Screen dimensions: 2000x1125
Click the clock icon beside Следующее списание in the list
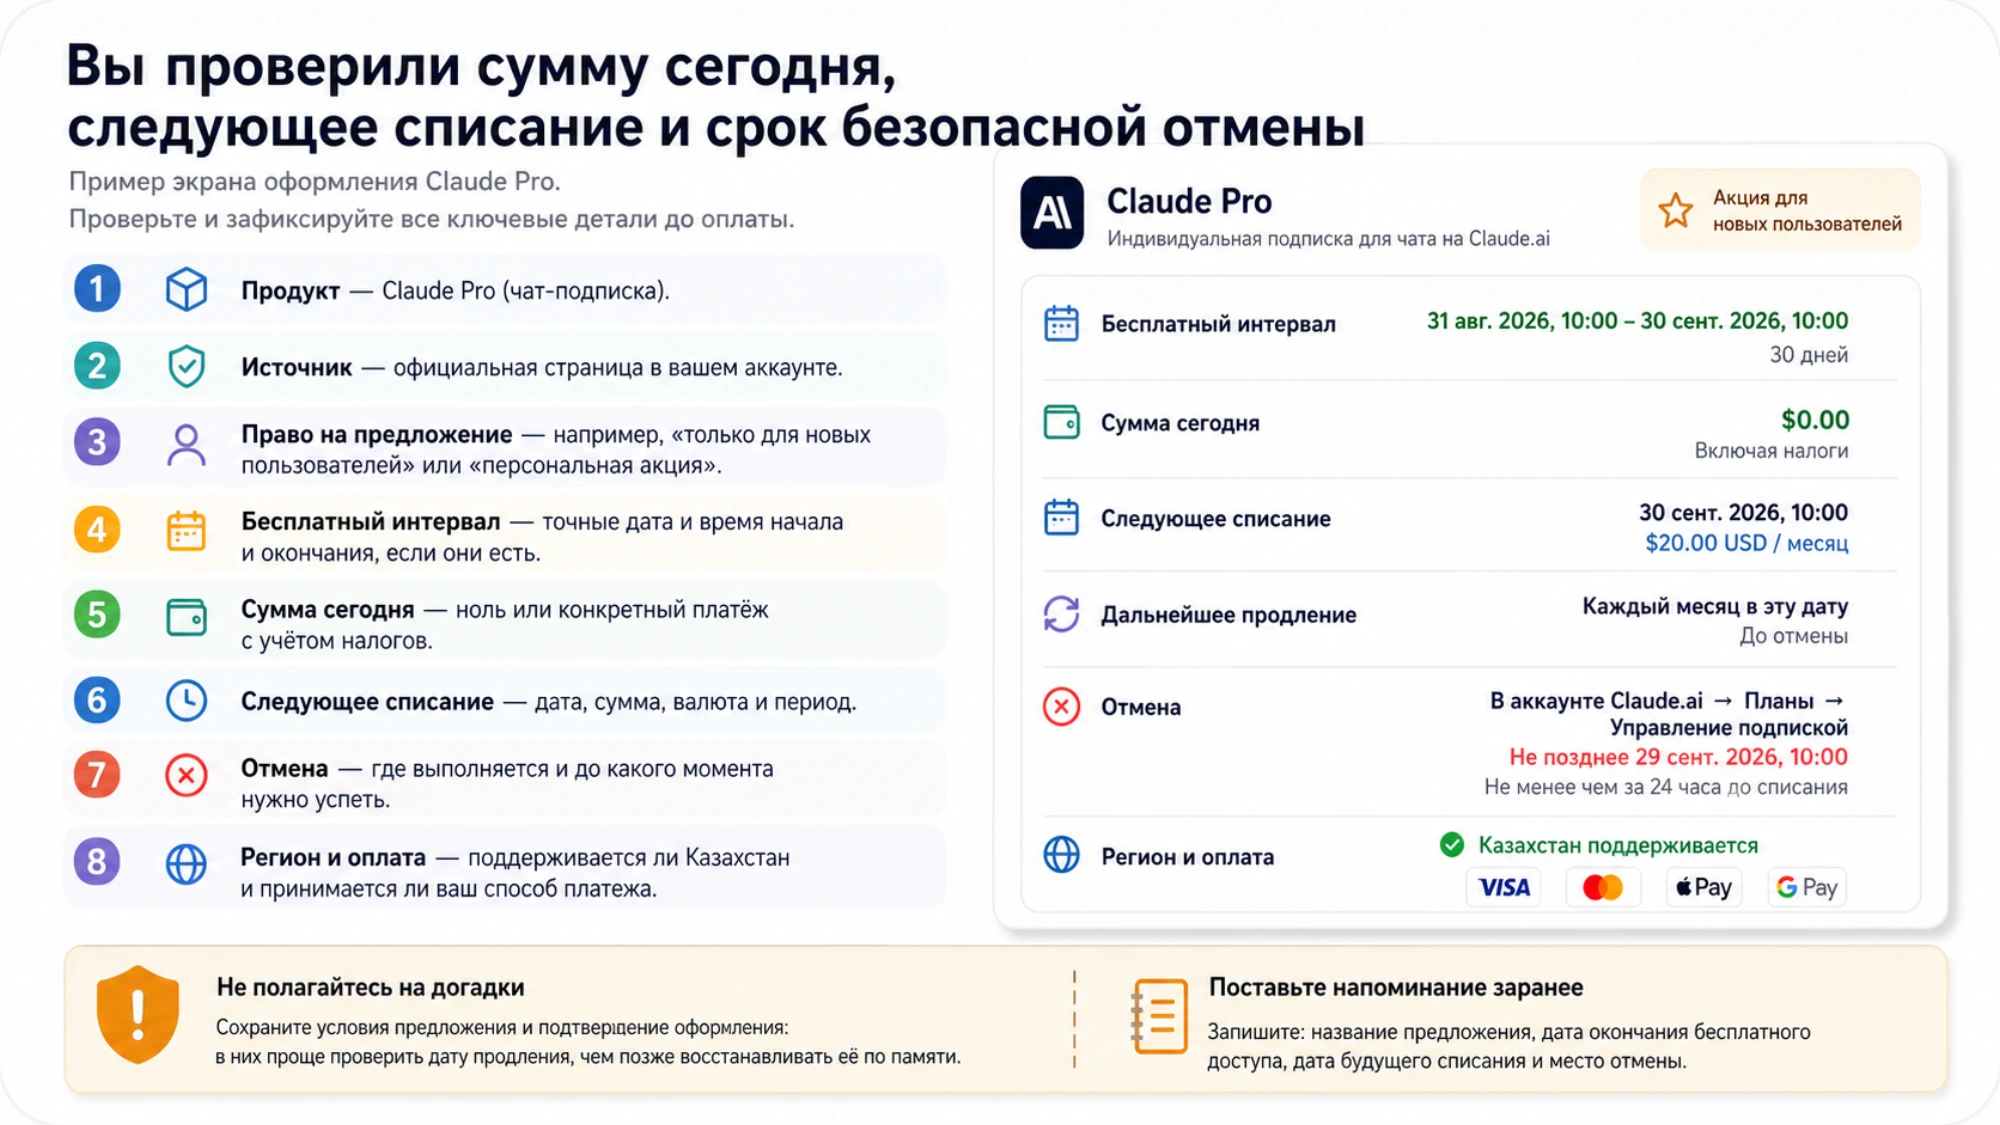(x=186, y=701)
